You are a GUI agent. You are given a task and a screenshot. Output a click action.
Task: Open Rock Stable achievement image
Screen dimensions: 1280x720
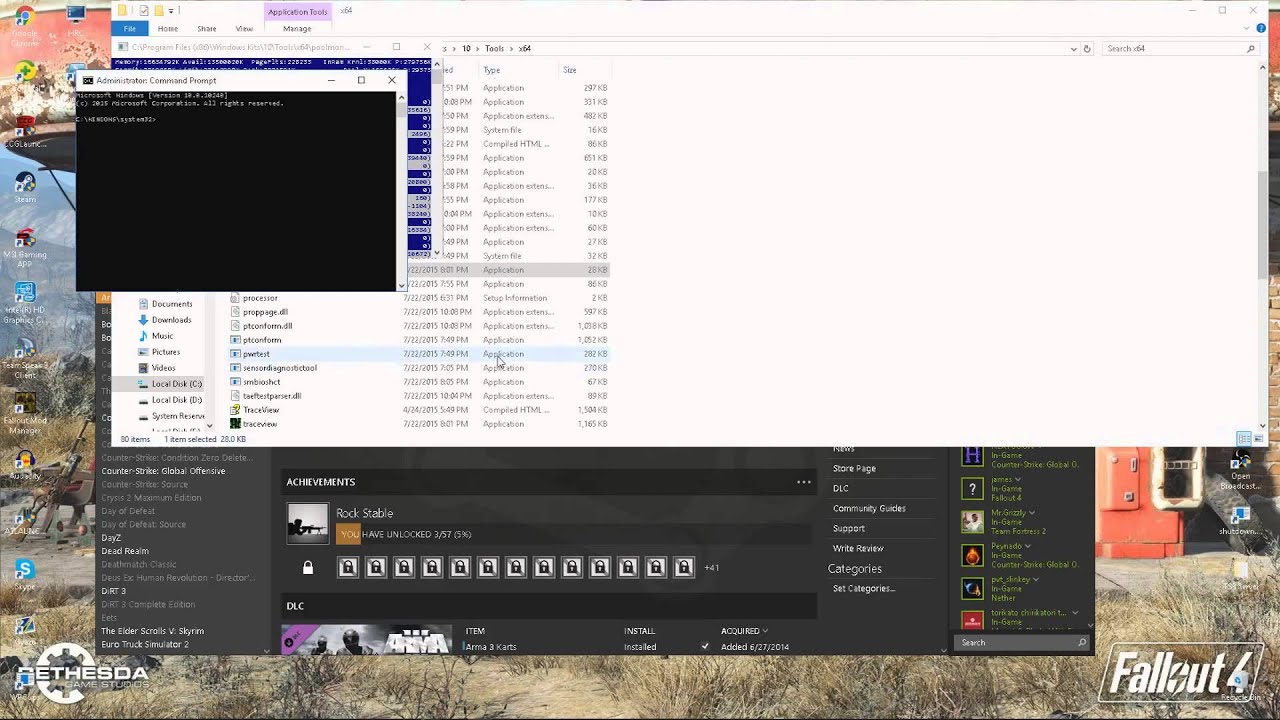point(308,523)
